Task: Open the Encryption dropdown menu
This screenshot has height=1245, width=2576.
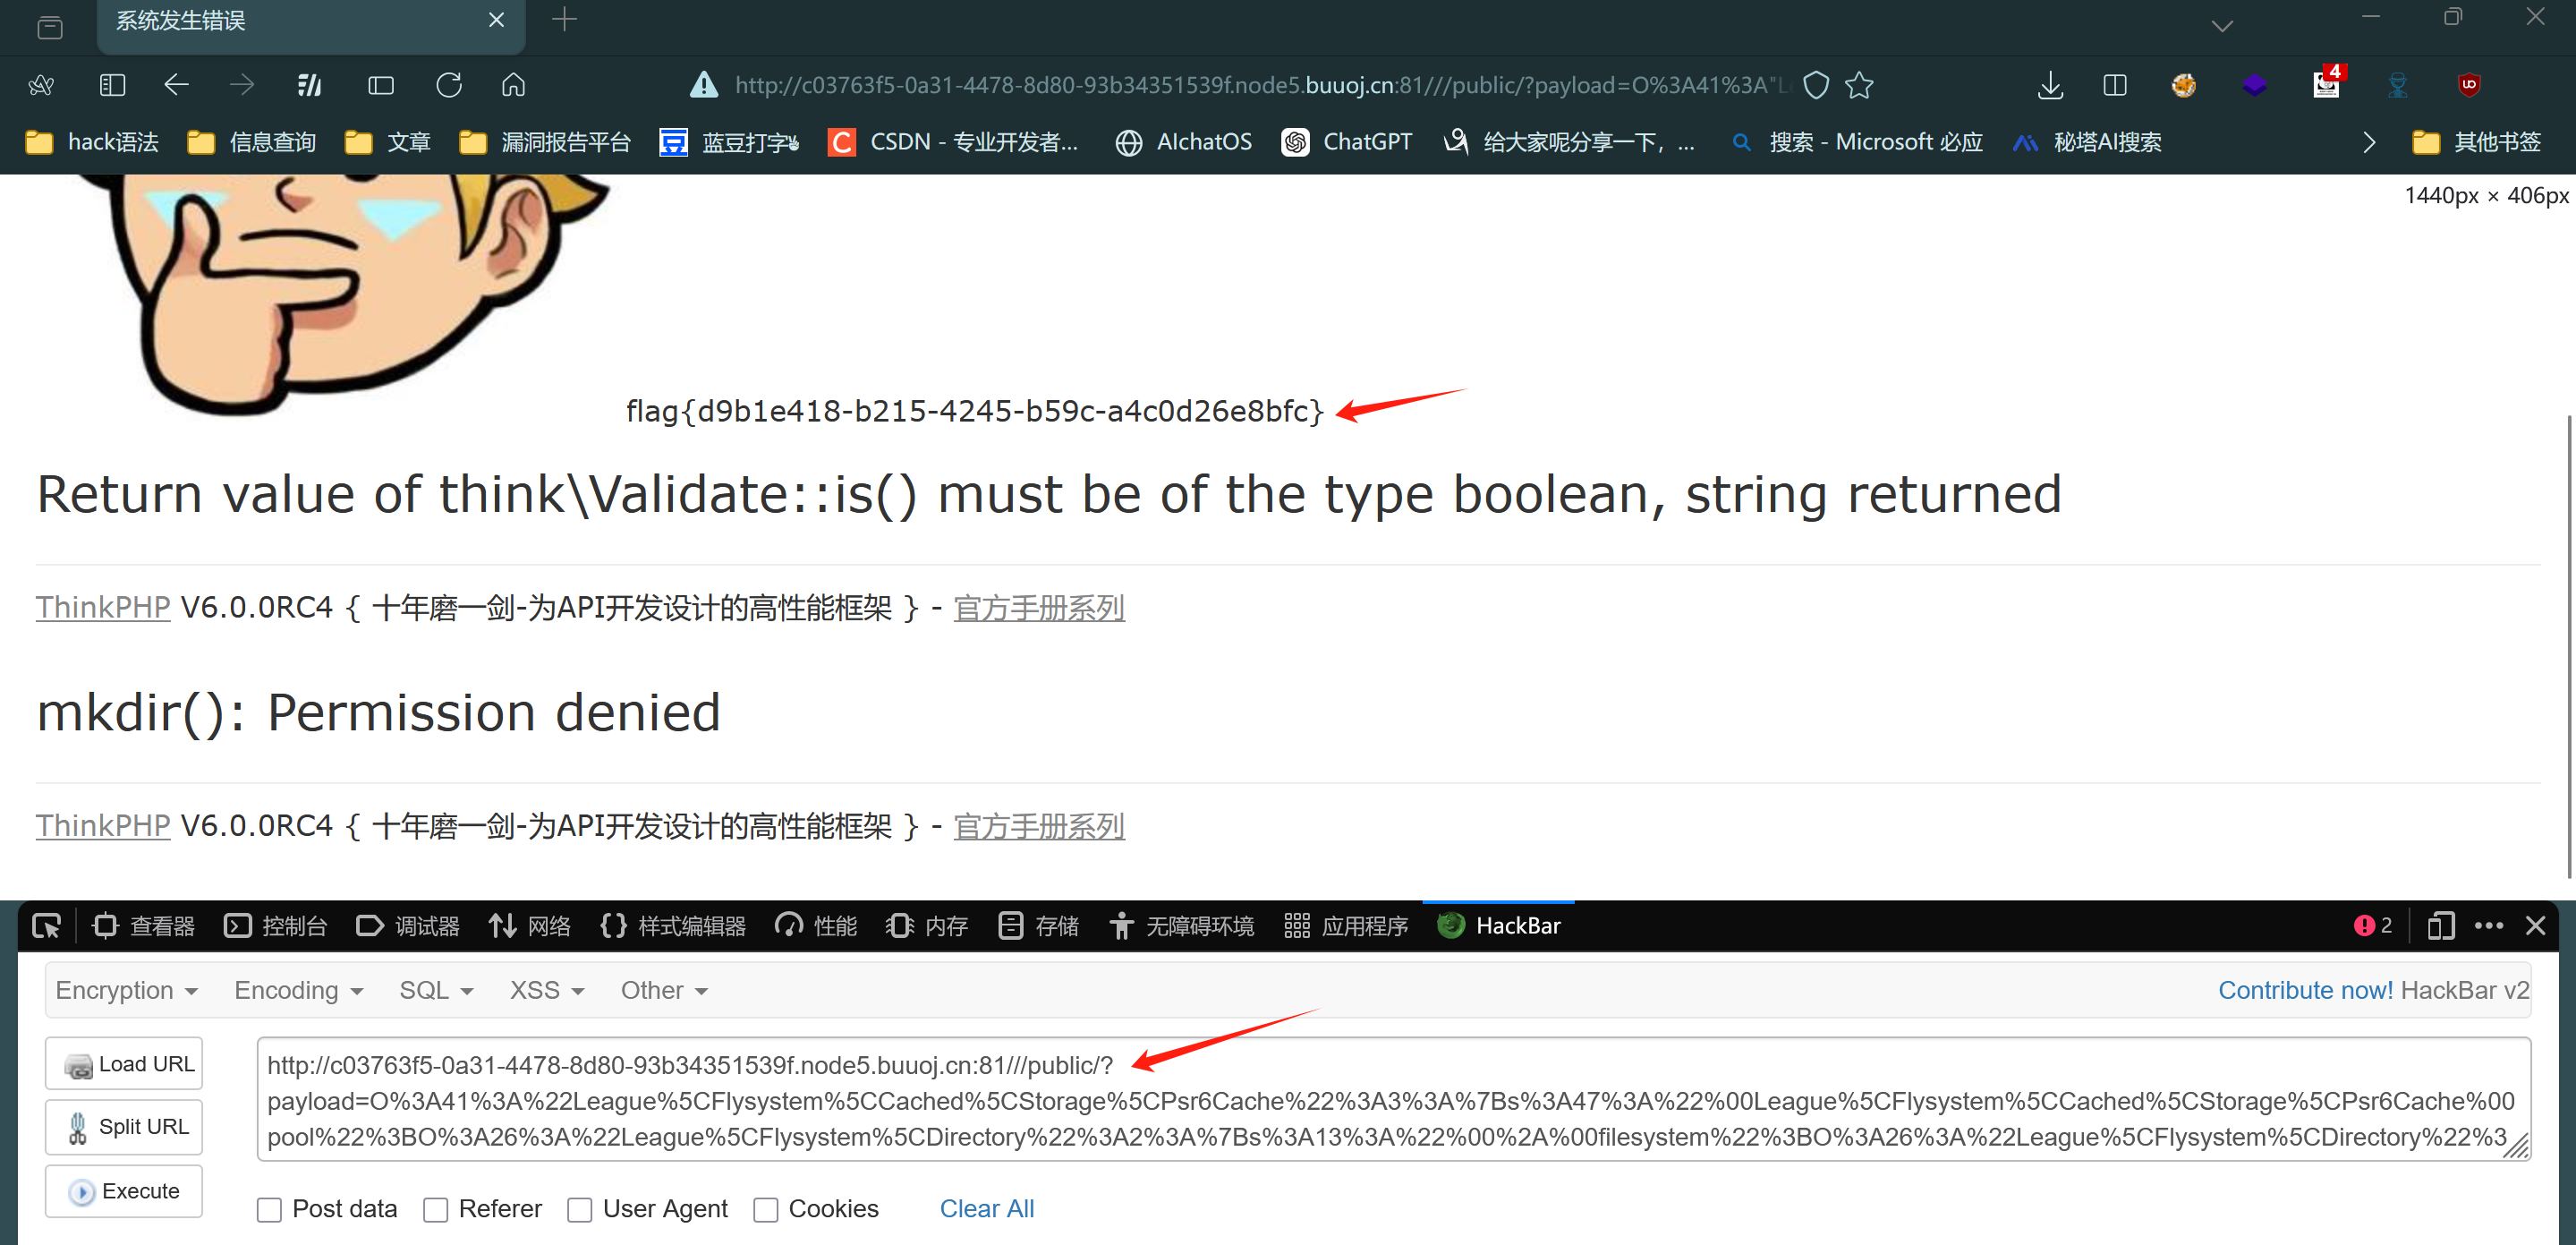Action: (x=126, y=990)
